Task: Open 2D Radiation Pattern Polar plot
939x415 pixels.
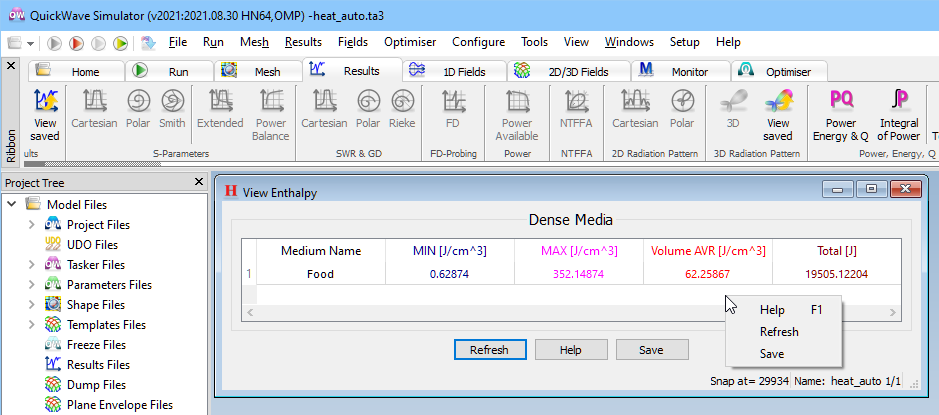Action: click(x=681, y=108)
